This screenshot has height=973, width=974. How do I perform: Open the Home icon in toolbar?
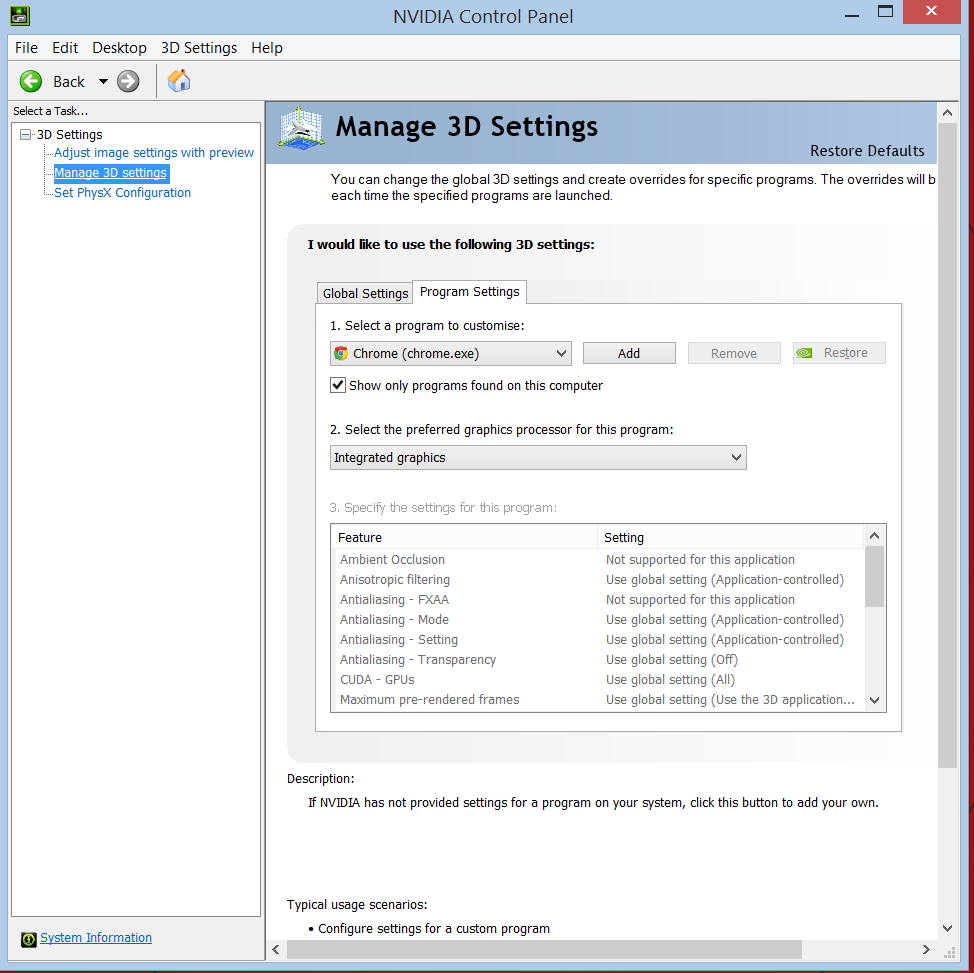tap(179, 81)
